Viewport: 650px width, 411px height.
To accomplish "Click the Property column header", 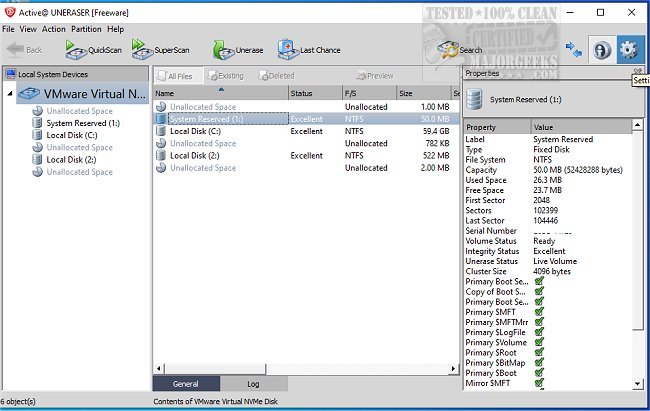I will pyautogui.click(x=497, y=127).
